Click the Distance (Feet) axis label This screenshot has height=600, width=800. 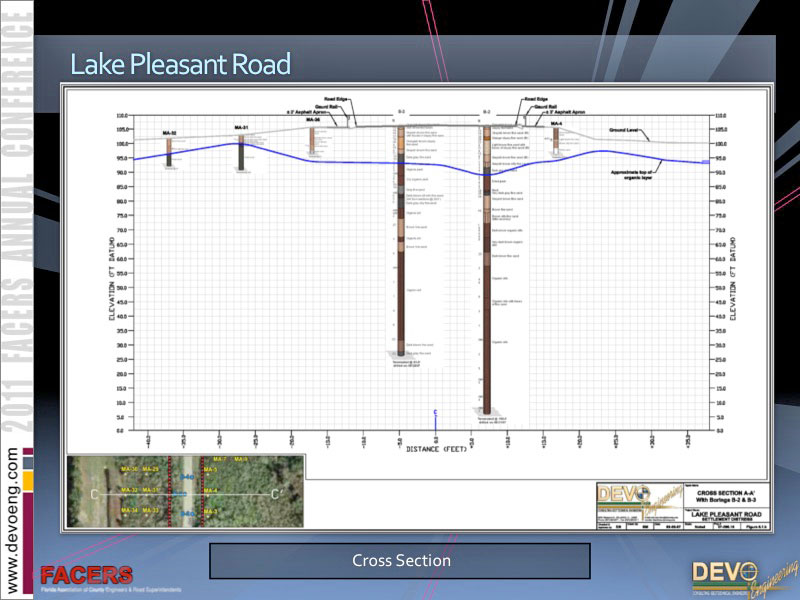pos(436,449)
